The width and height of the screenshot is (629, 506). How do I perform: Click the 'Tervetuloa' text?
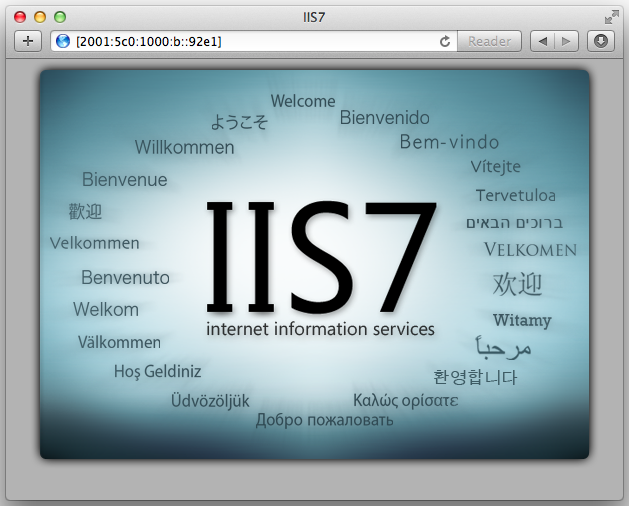pyautogui.click(x=516, y=195)
